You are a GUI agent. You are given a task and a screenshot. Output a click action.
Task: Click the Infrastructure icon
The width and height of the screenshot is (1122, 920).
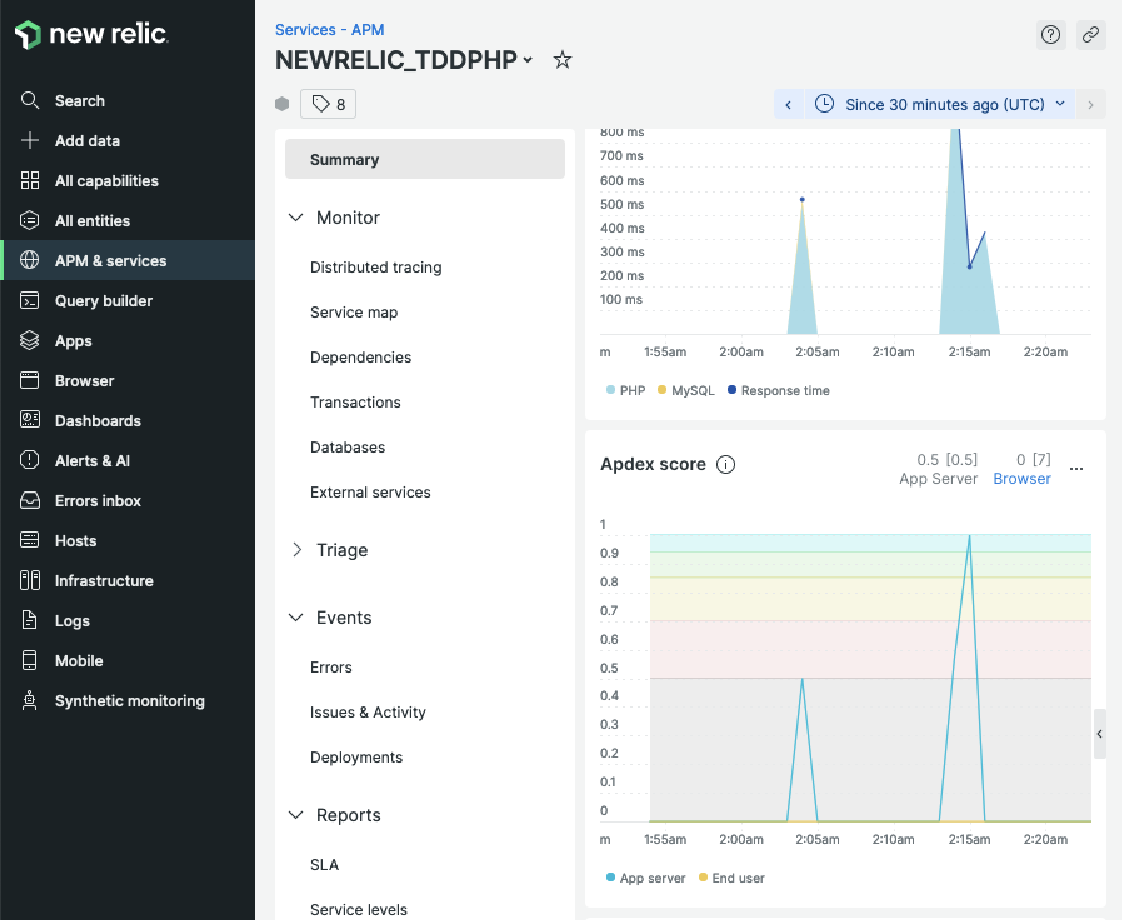click(29, 581)
